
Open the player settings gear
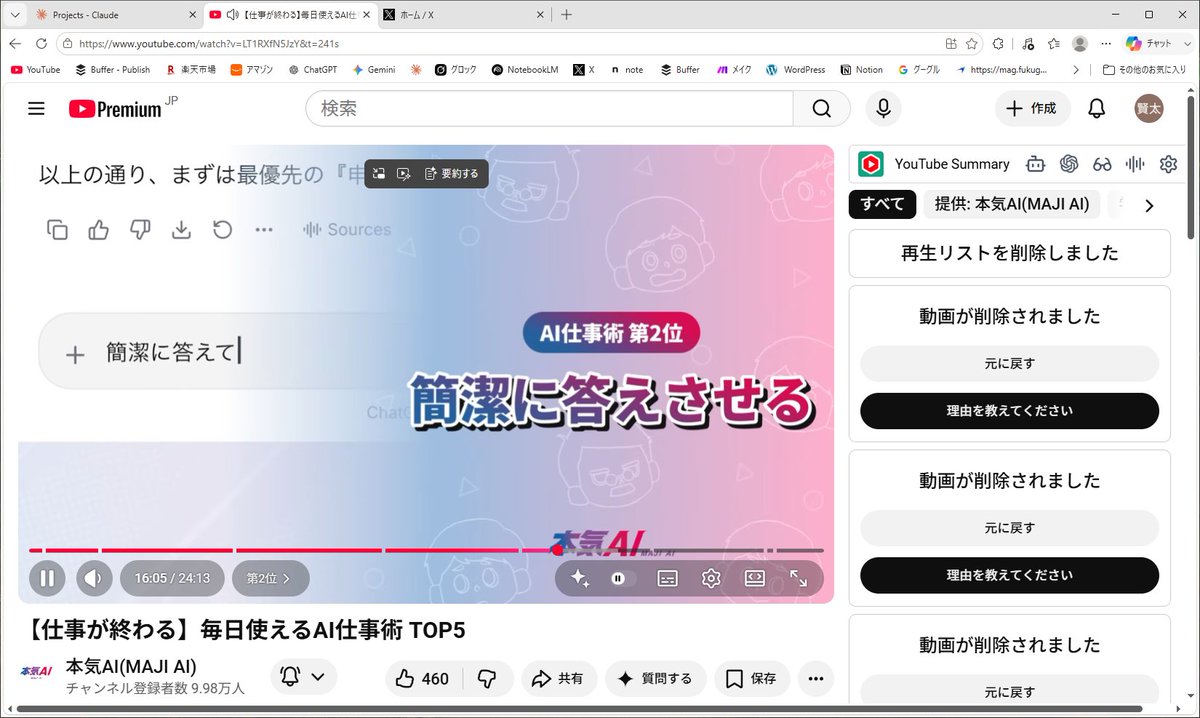coord(711,578)
